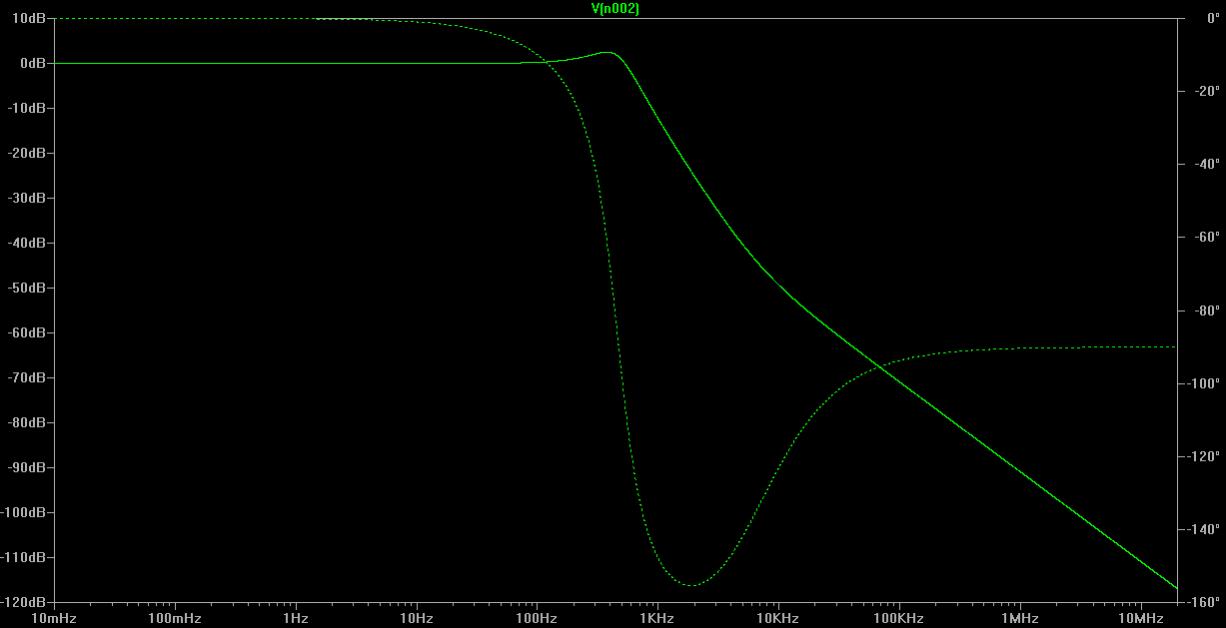Click the -160° phase axis label
The height and width of the screenshot is (628, 1226).
point(1203,602)
